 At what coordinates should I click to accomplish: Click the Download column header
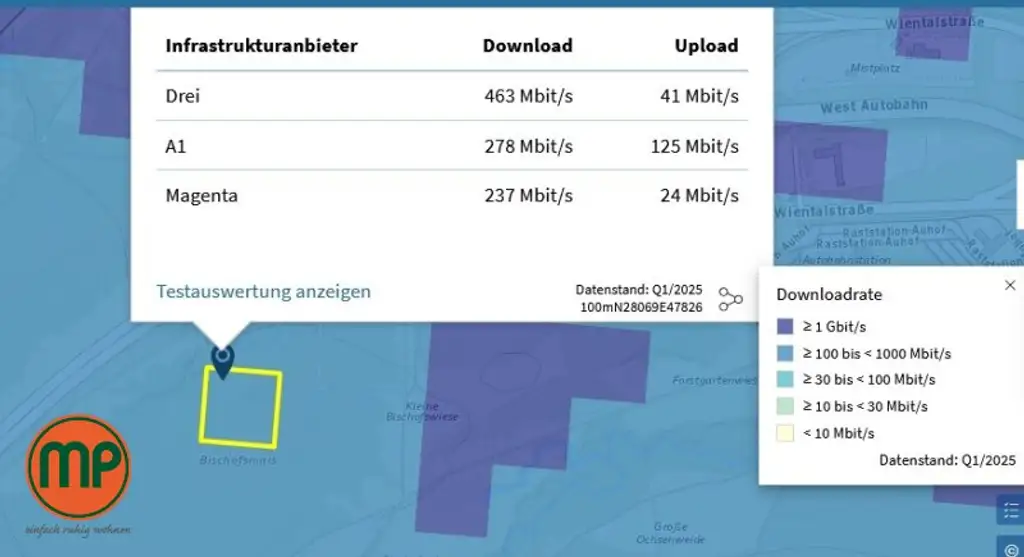[527, 45]
